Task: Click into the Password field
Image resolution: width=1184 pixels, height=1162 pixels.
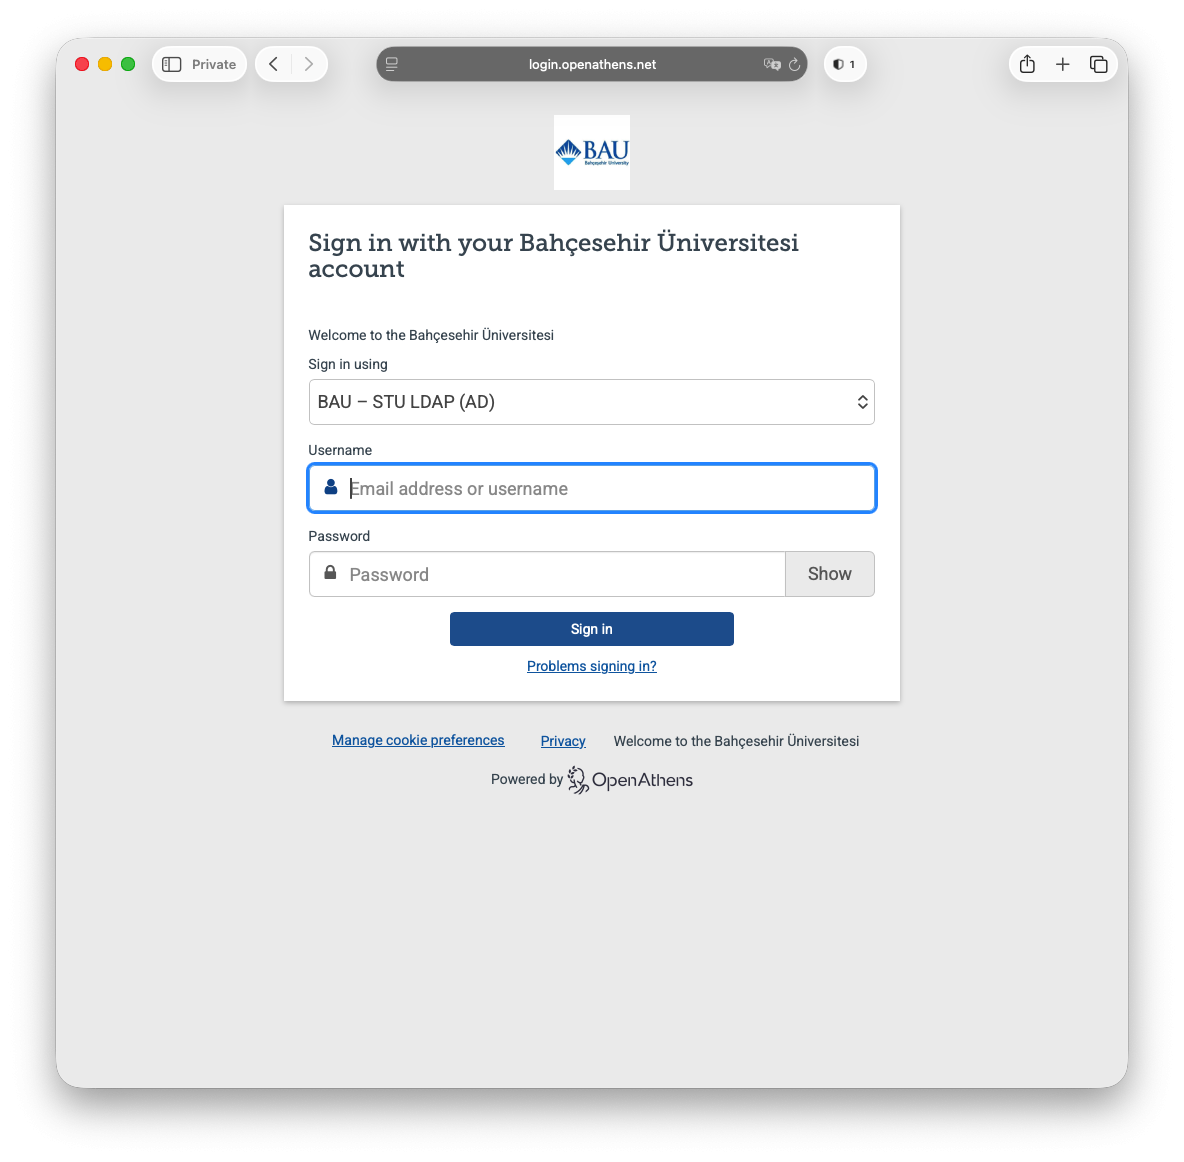Action: (560, 575)
